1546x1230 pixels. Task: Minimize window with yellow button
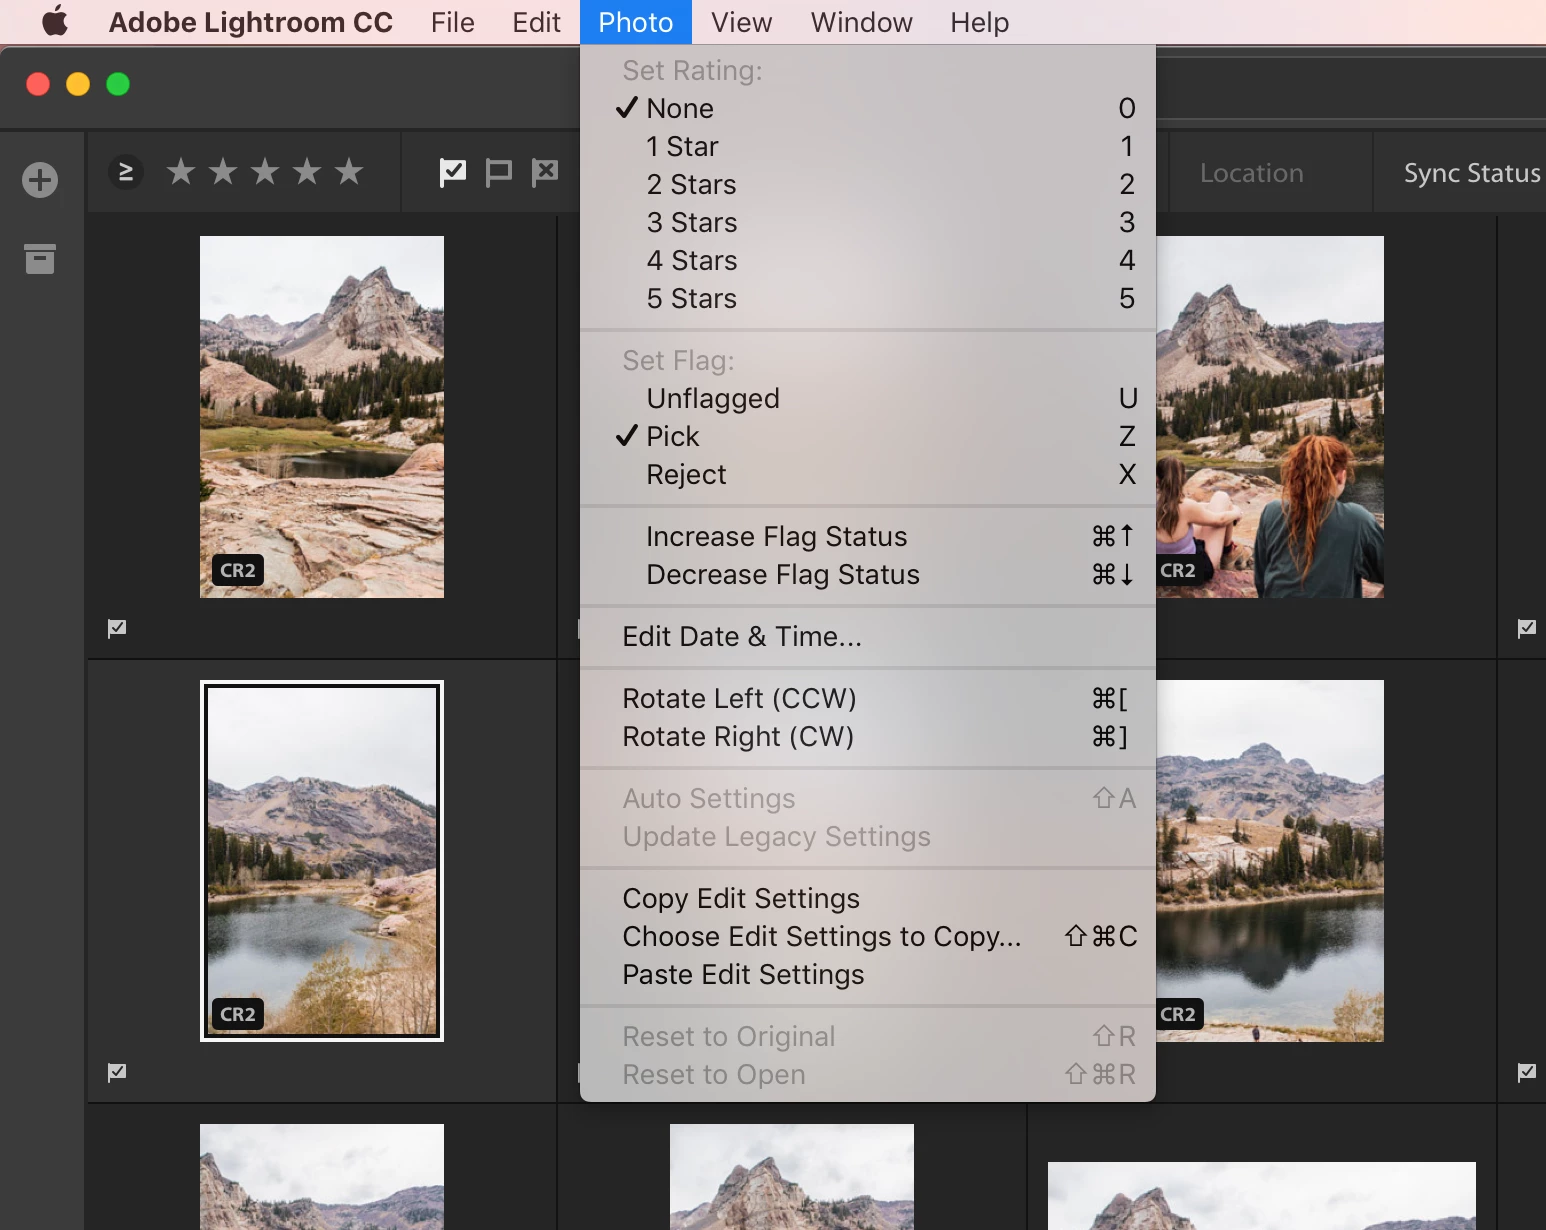click(78, 84)
